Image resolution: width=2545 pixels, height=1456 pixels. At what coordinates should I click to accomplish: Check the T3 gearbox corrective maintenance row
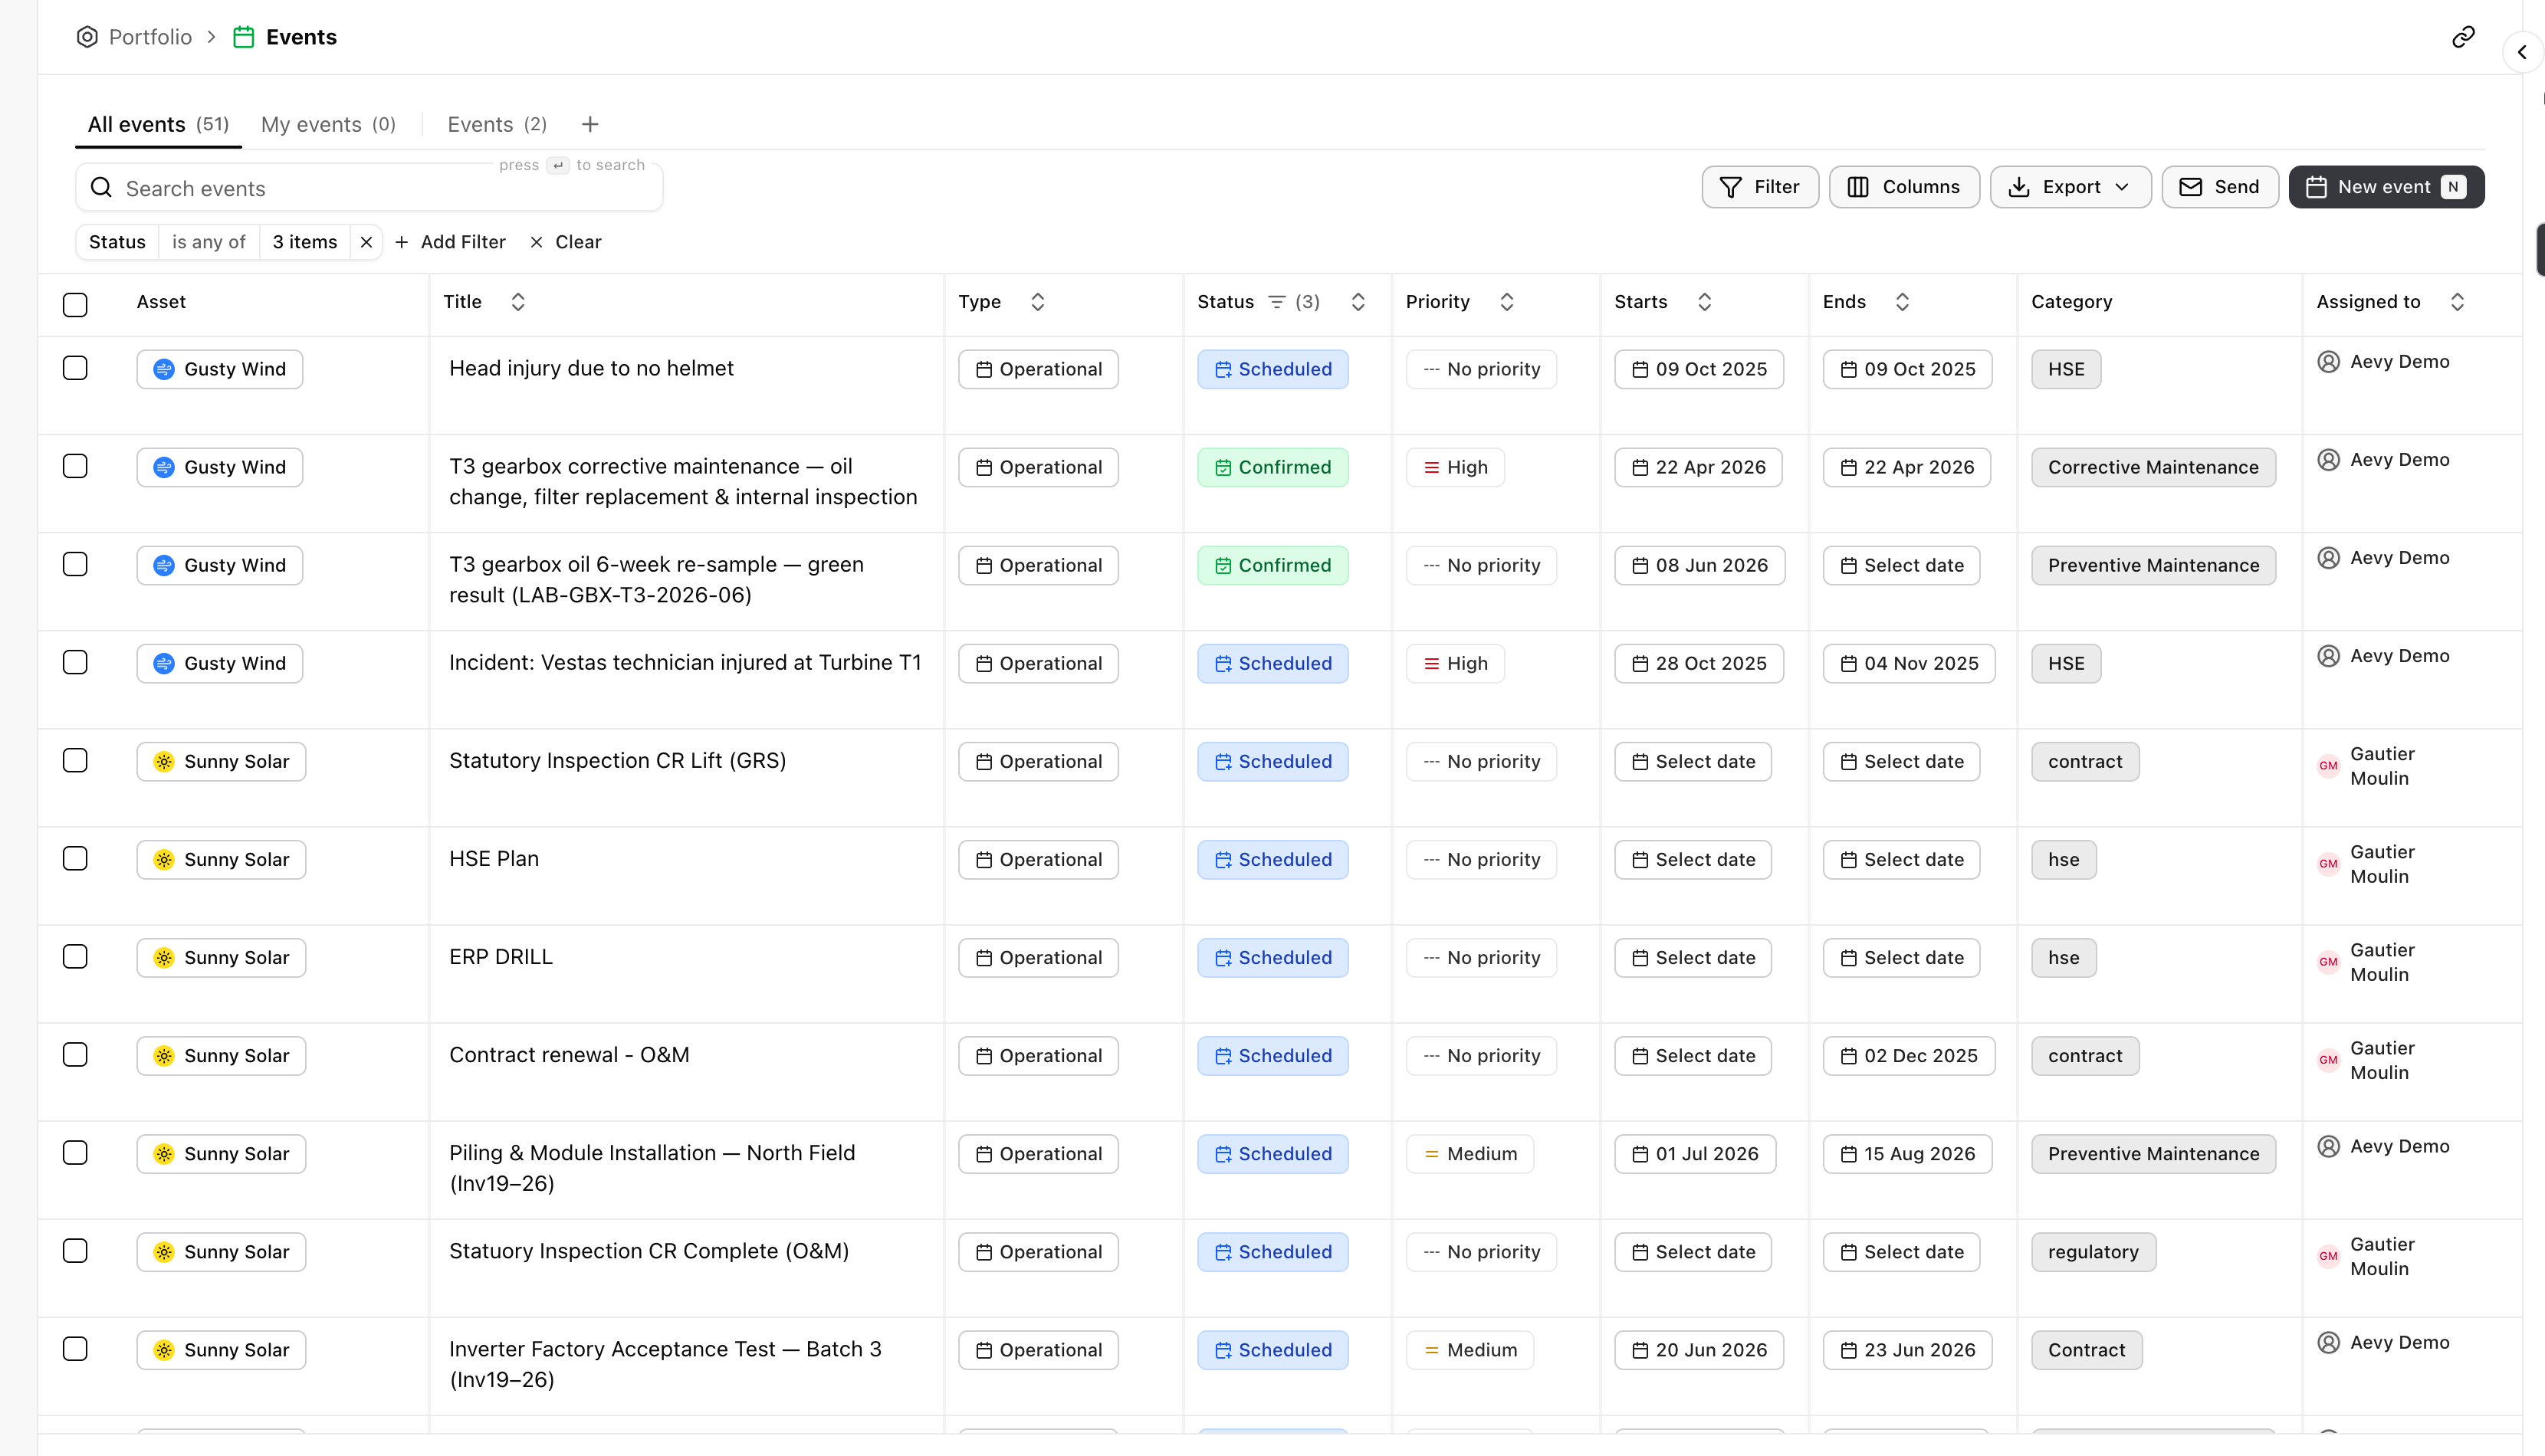75,466
